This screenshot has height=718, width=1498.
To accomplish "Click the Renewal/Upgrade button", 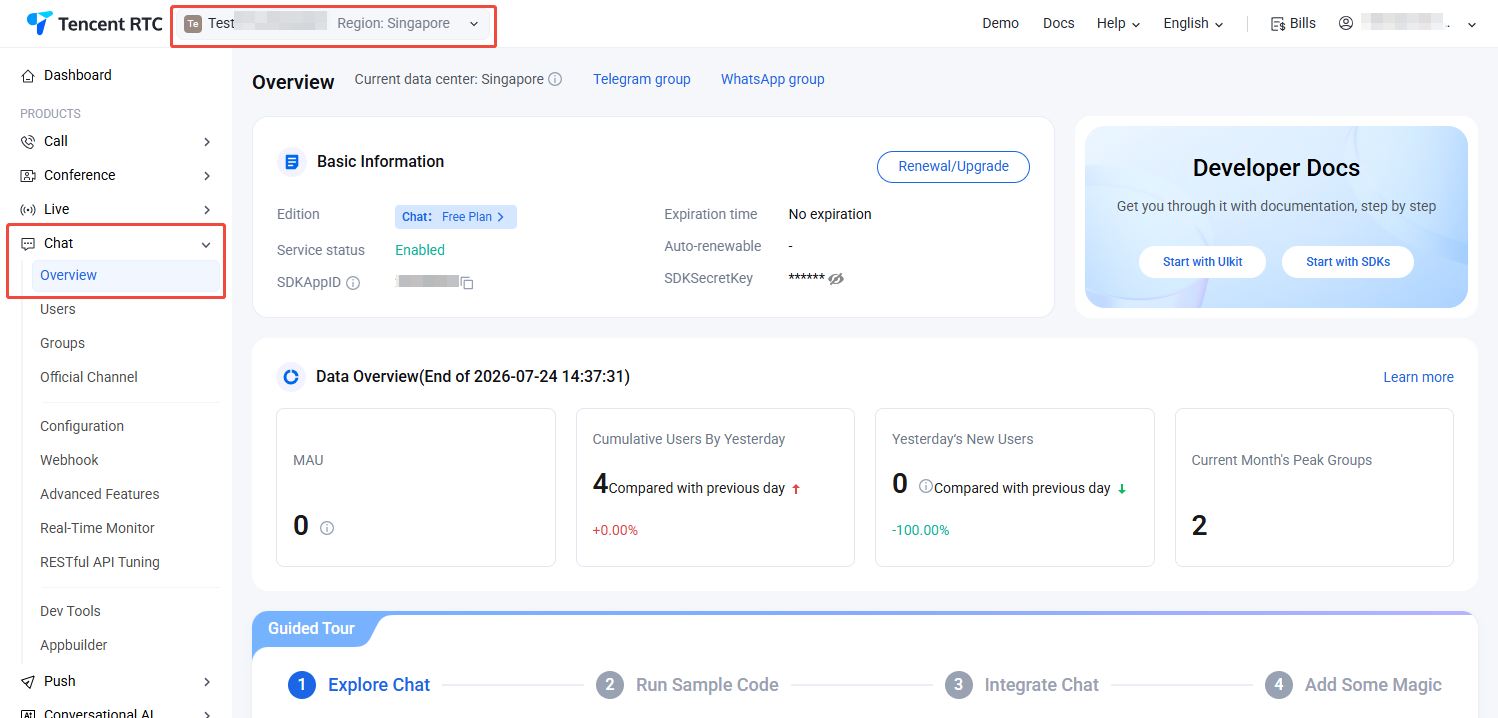I will click(x=953, y=167).
